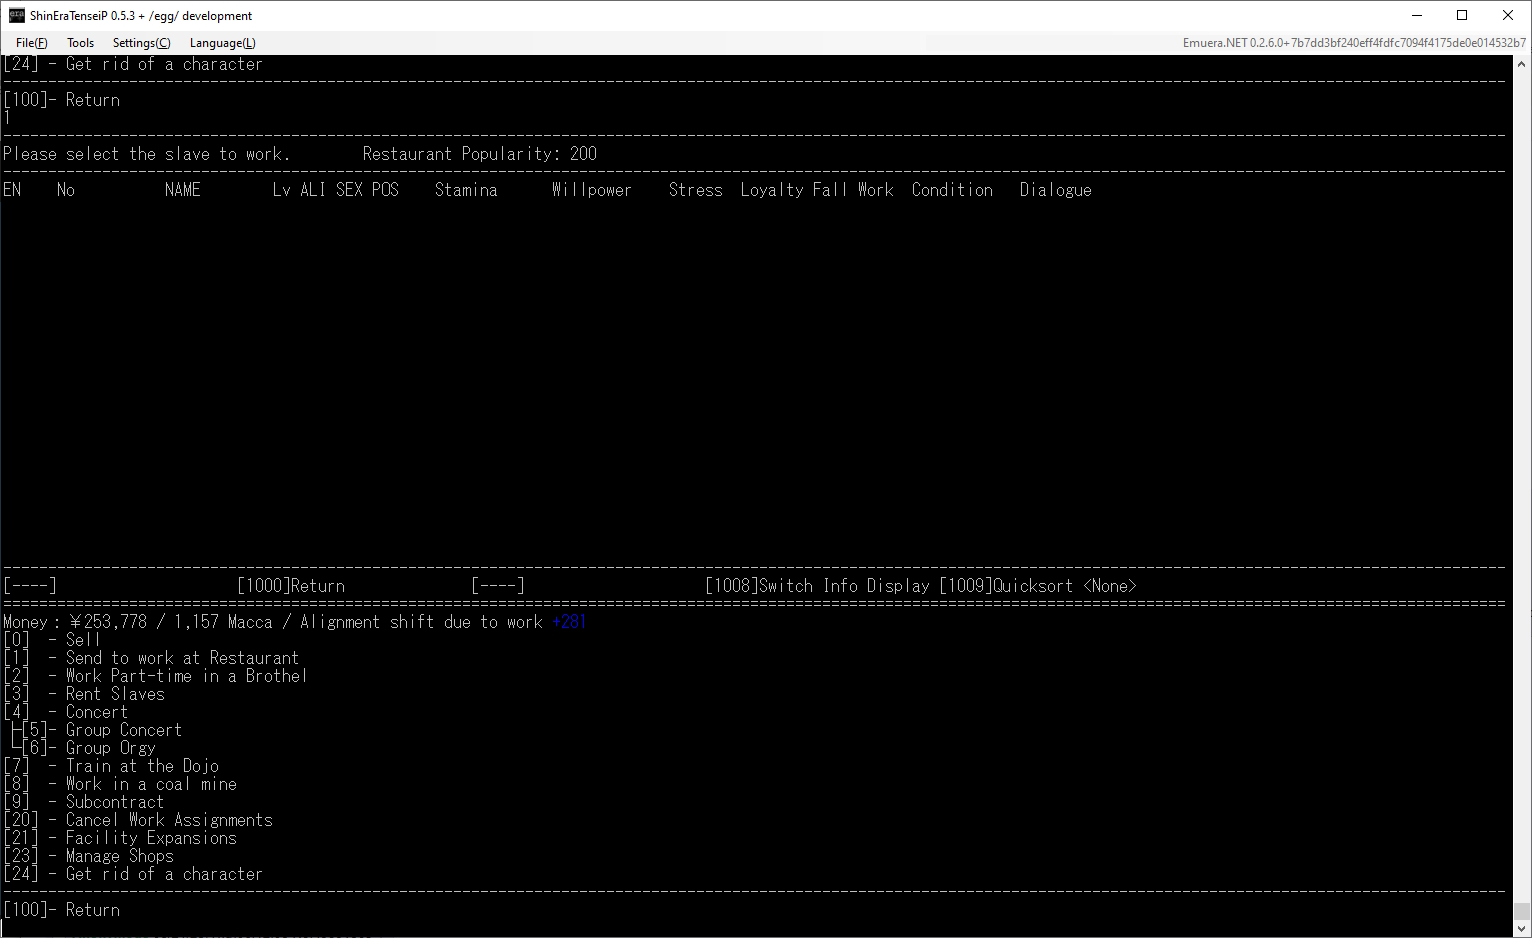Viewport: 1532px width, 938px height.
Task: Click the POS column header
Action: [385, 190]
